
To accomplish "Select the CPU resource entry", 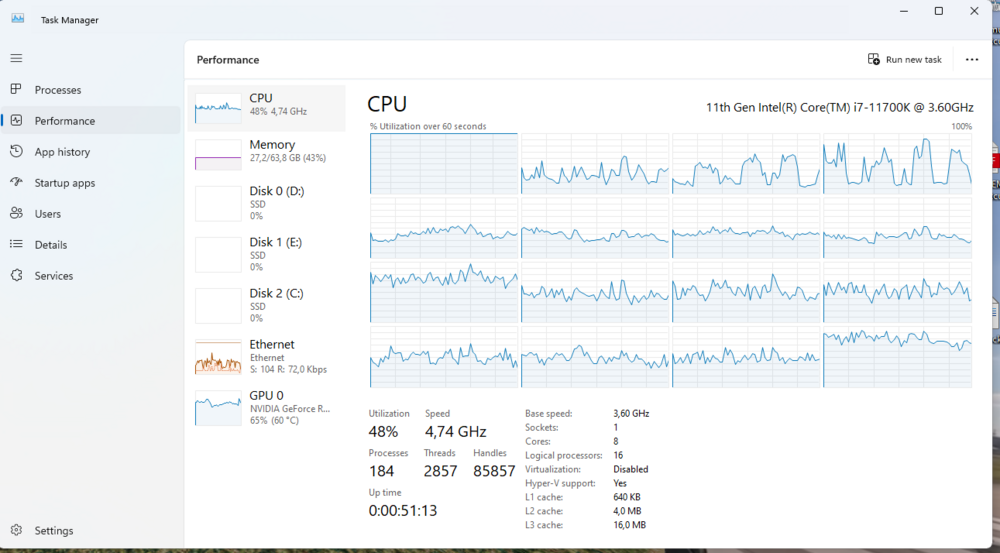I will [267, 108].
